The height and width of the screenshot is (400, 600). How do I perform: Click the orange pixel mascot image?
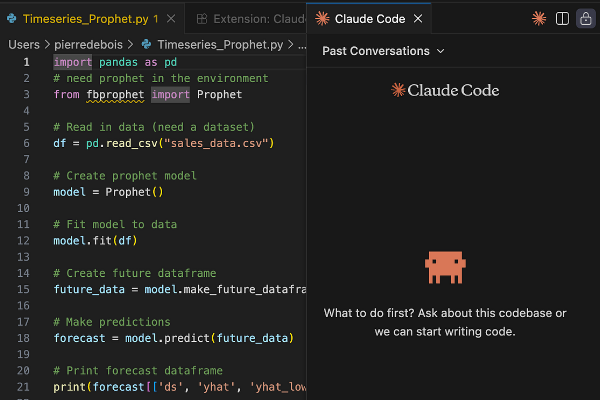click(x=445, y=267)
